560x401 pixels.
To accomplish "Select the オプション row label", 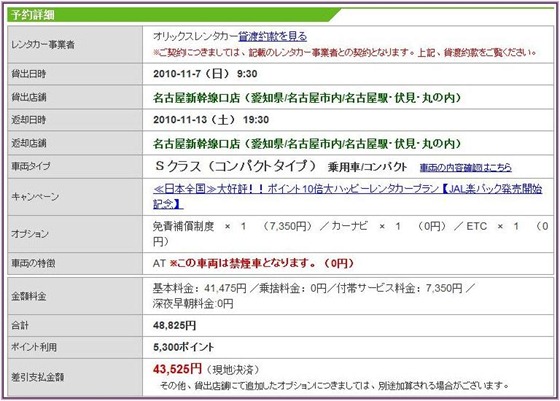I will (30, 234).
